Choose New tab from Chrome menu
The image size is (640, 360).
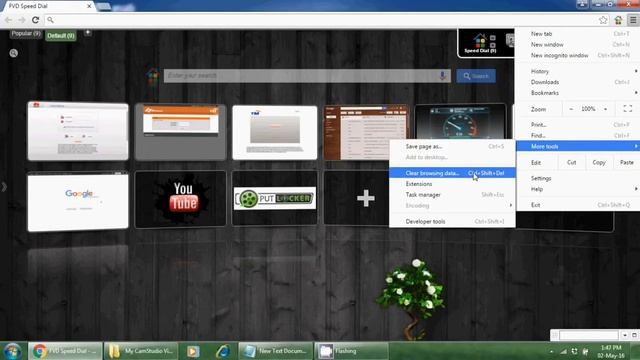coord(578,34)
